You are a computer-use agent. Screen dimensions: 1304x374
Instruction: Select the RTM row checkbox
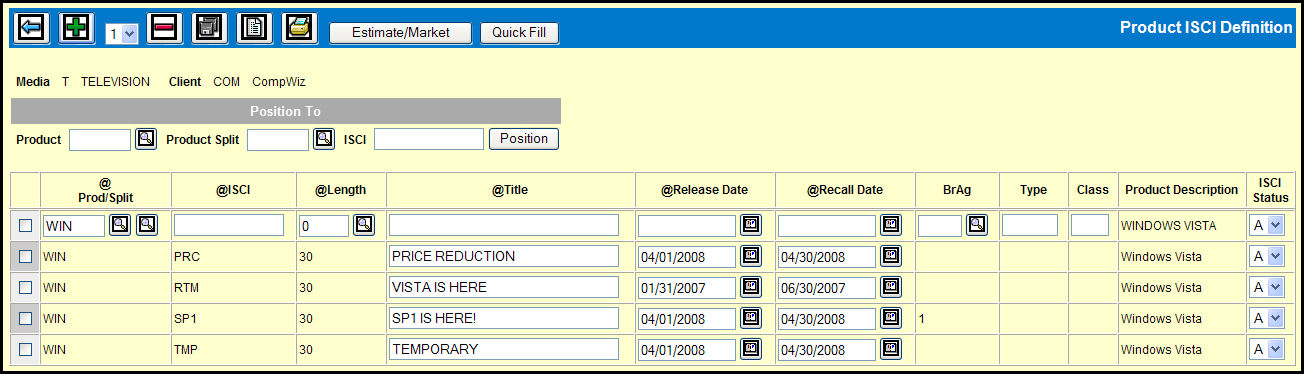click(26, 287)
